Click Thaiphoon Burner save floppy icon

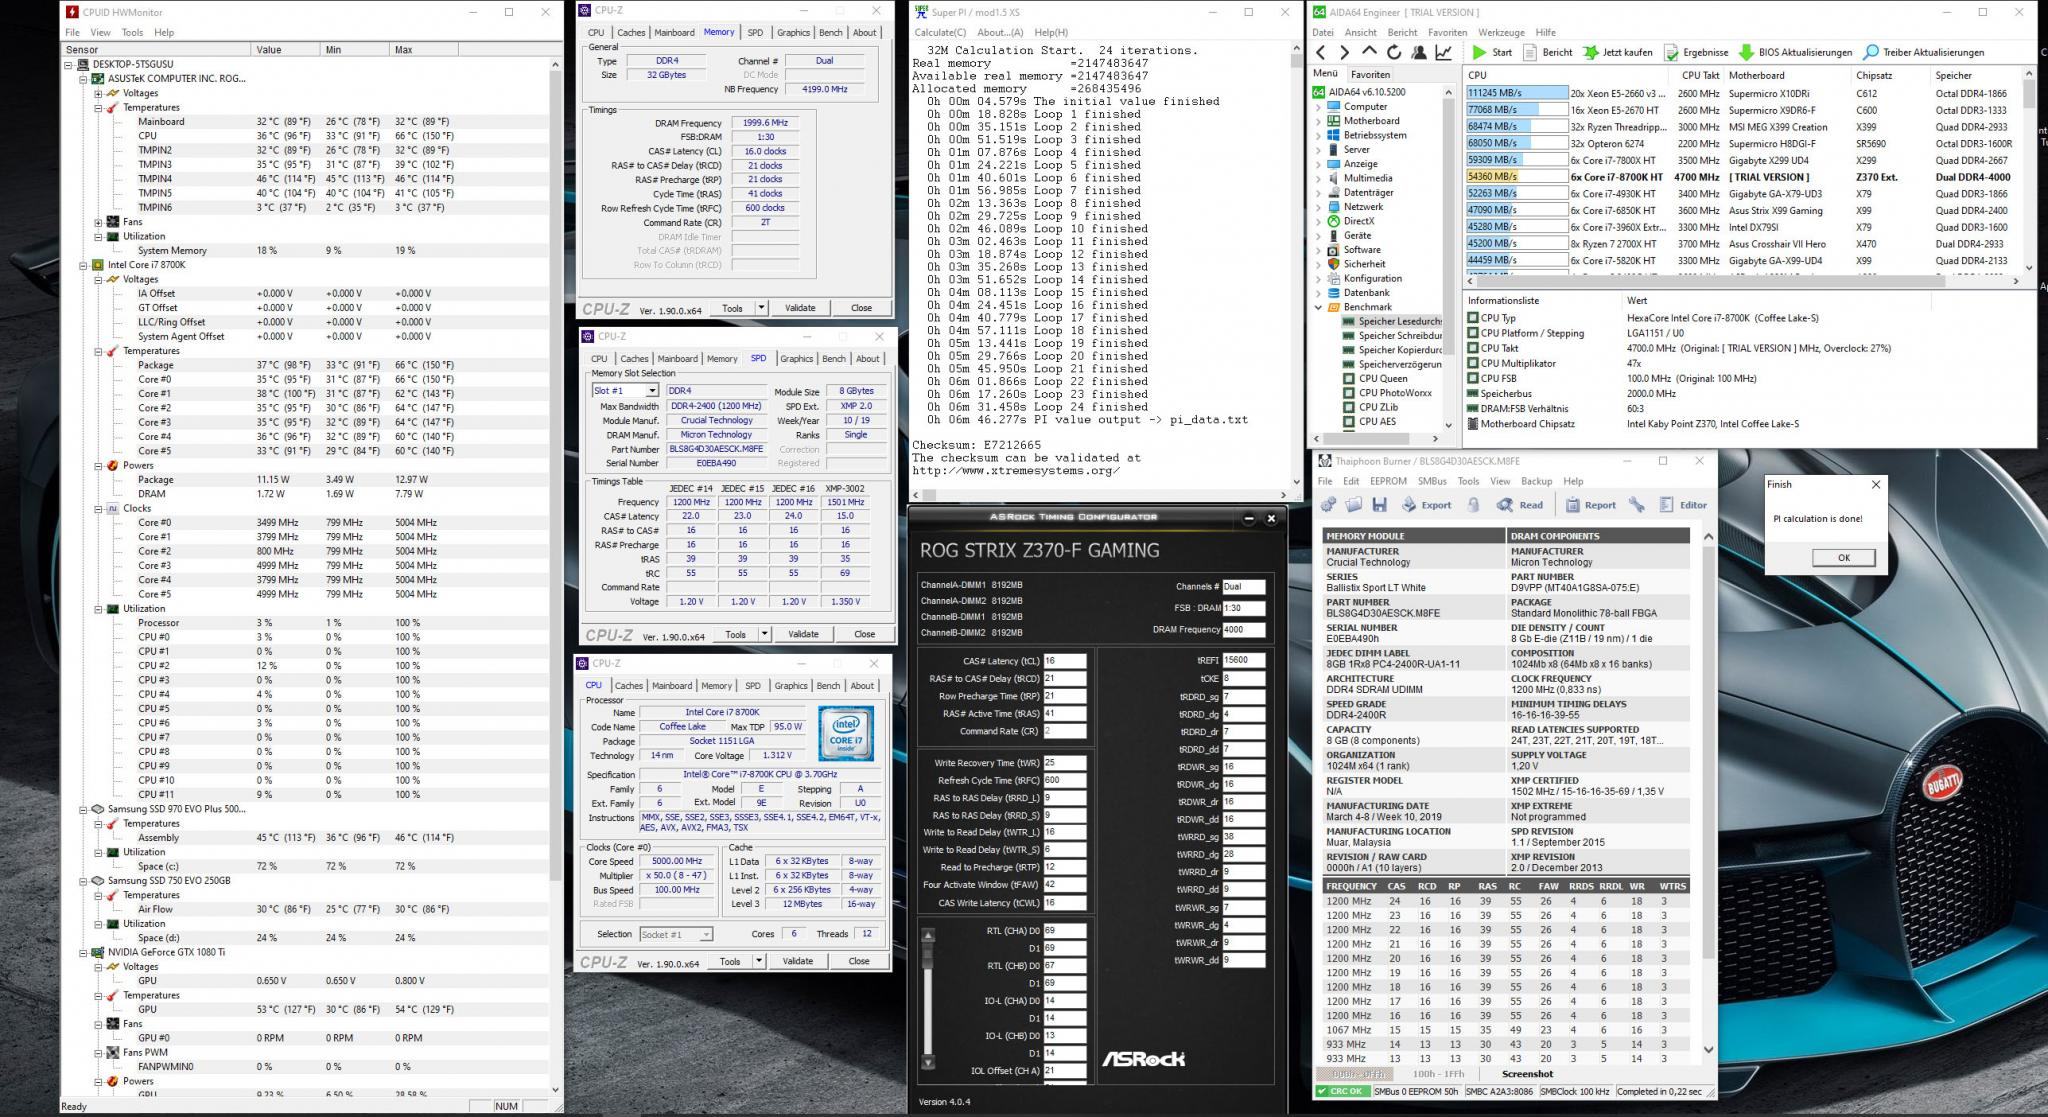1379,505
